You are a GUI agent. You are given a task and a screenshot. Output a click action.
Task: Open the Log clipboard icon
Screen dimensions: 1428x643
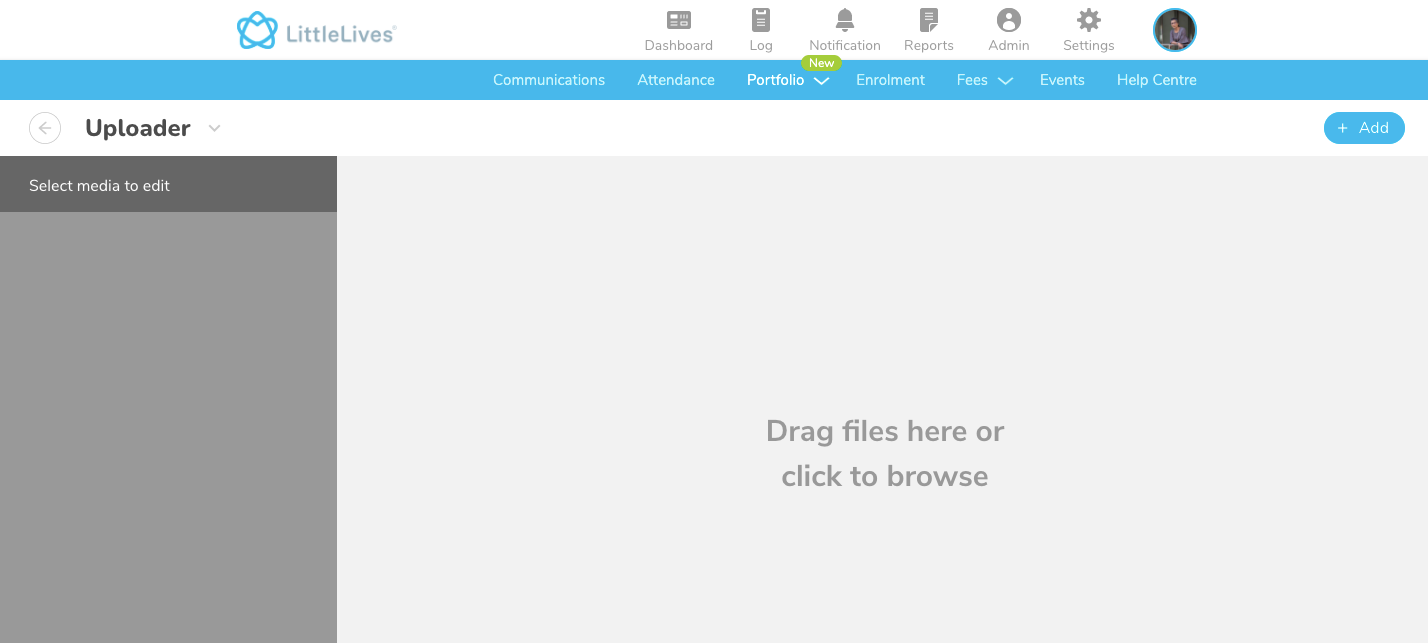(x=761, y=20)
